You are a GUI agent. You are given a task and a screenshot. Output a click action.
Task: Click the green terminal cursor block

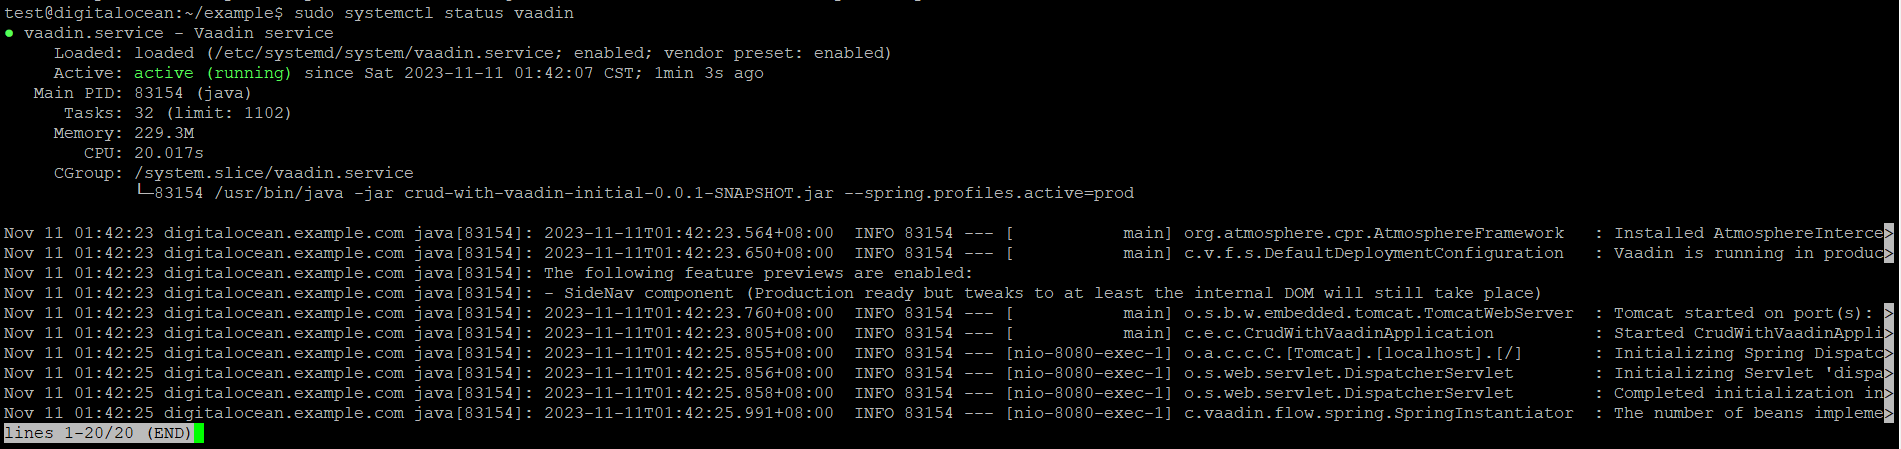pyautogui.click(x=199, y=433)
